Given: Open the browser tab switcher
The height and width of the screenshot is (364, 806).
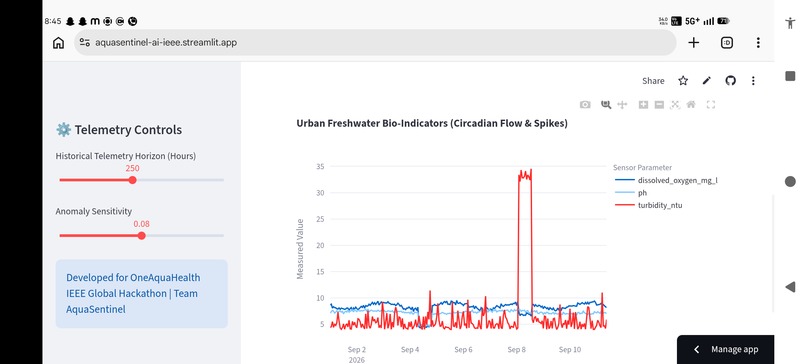Looking at the screenshot, I should [726, 43].
